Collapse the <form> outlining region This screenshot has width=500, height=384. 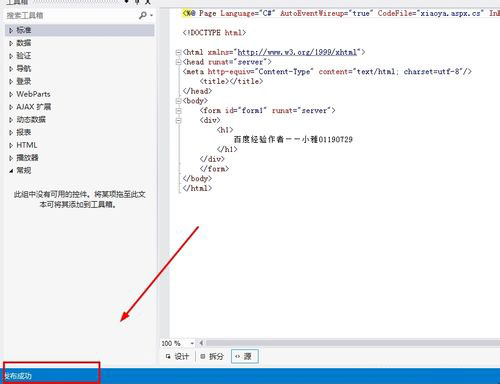tap(179, 110)
